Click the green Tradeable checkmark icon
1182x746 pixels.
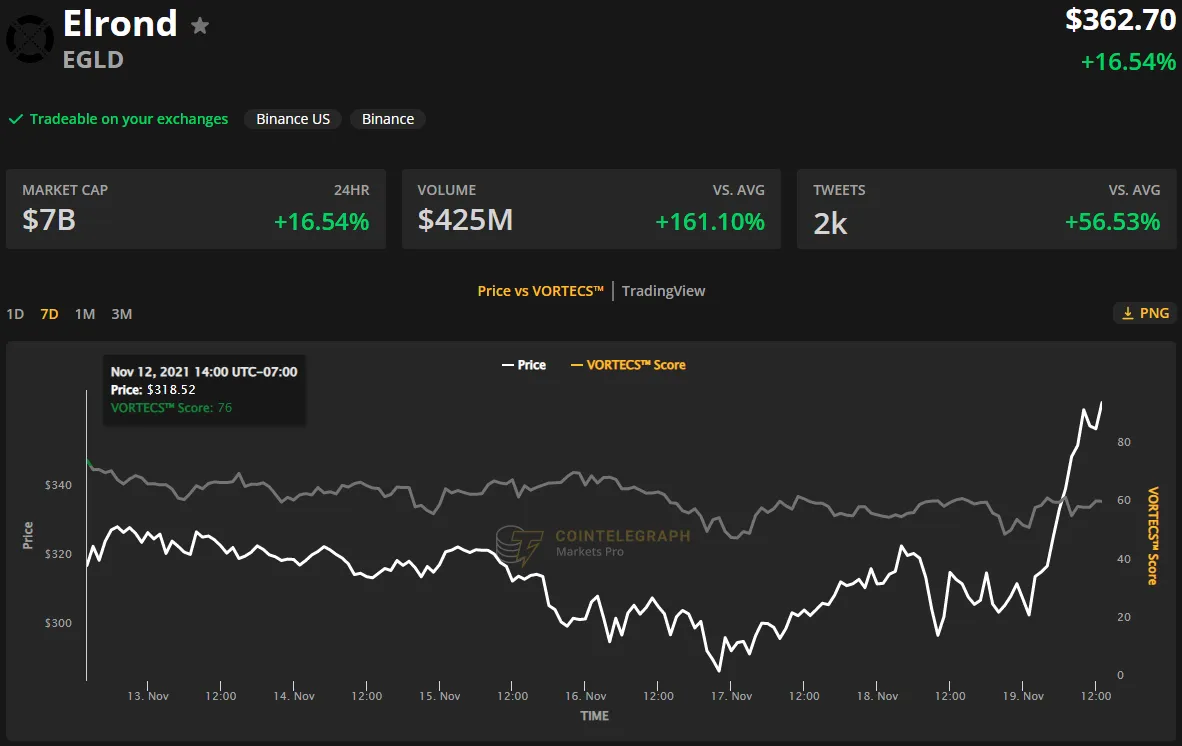click(x=16, y=119)
